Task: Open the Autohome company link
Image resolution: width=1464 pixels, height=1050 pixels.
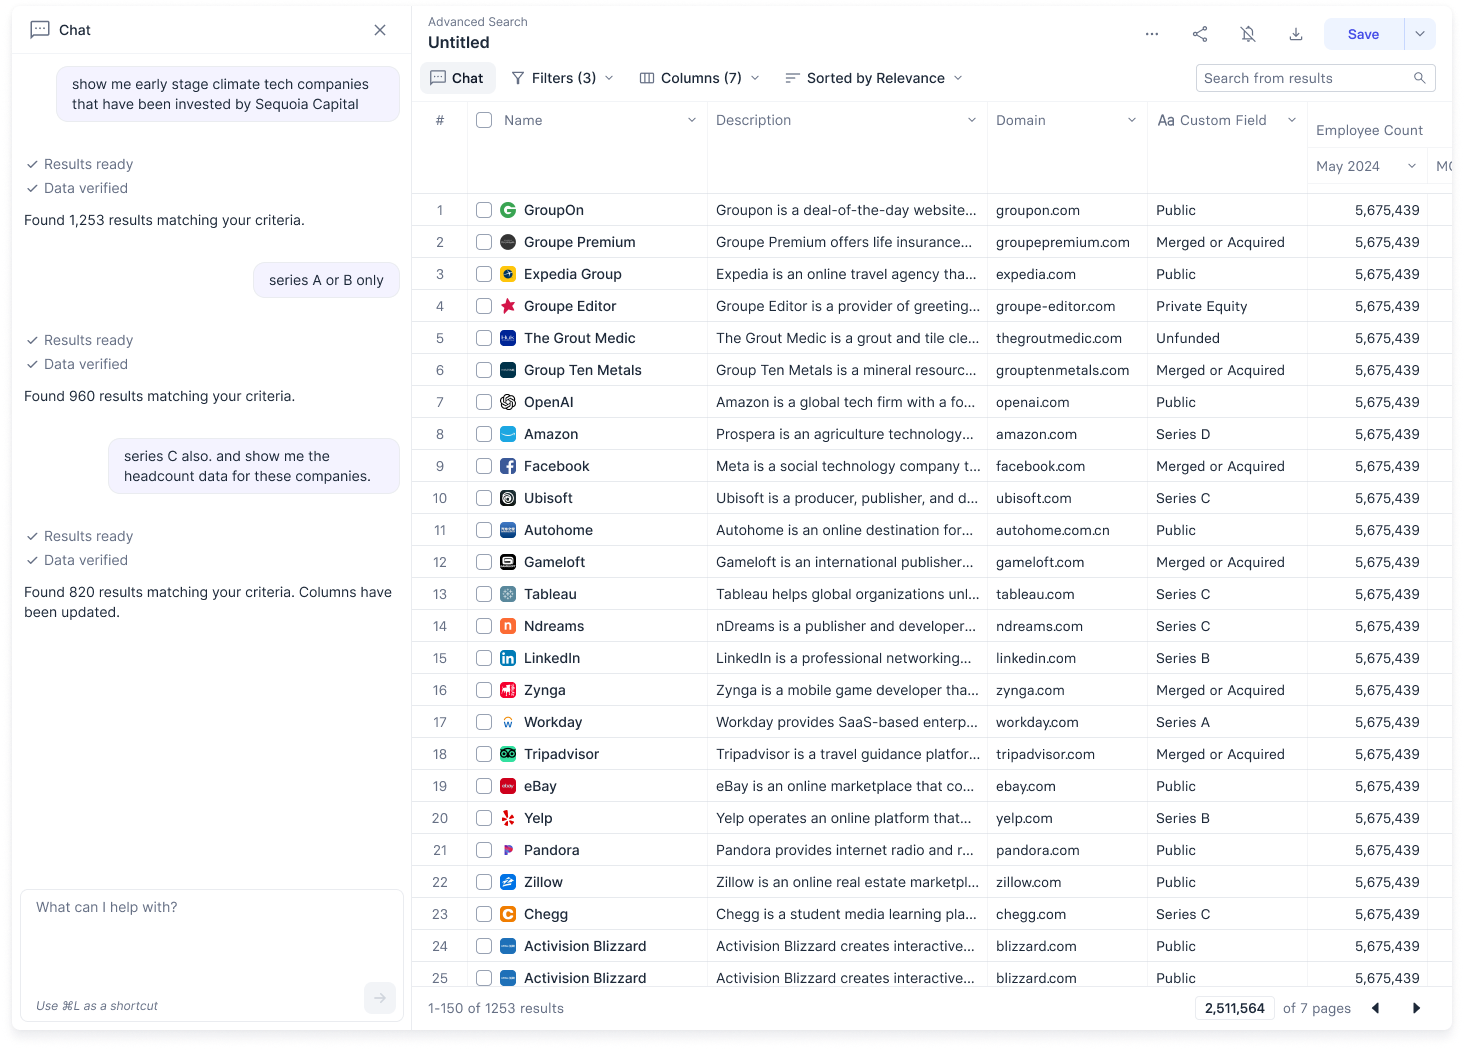Action: coord(558,530)
